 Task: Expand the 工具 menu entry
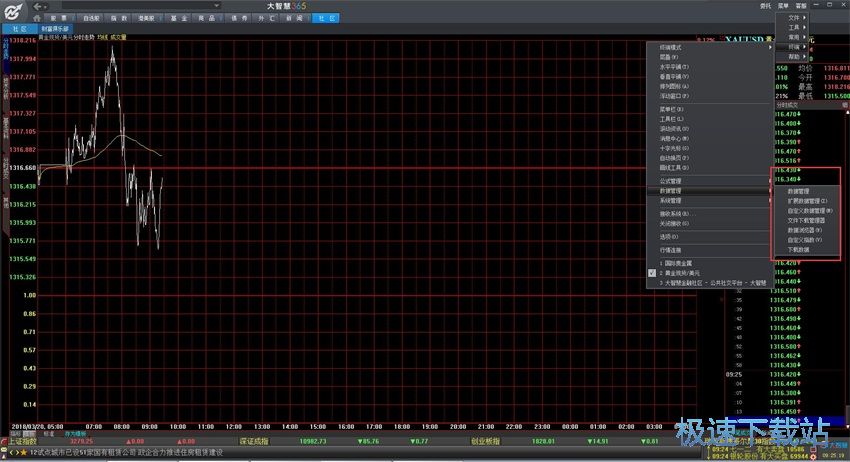point(793,27)
